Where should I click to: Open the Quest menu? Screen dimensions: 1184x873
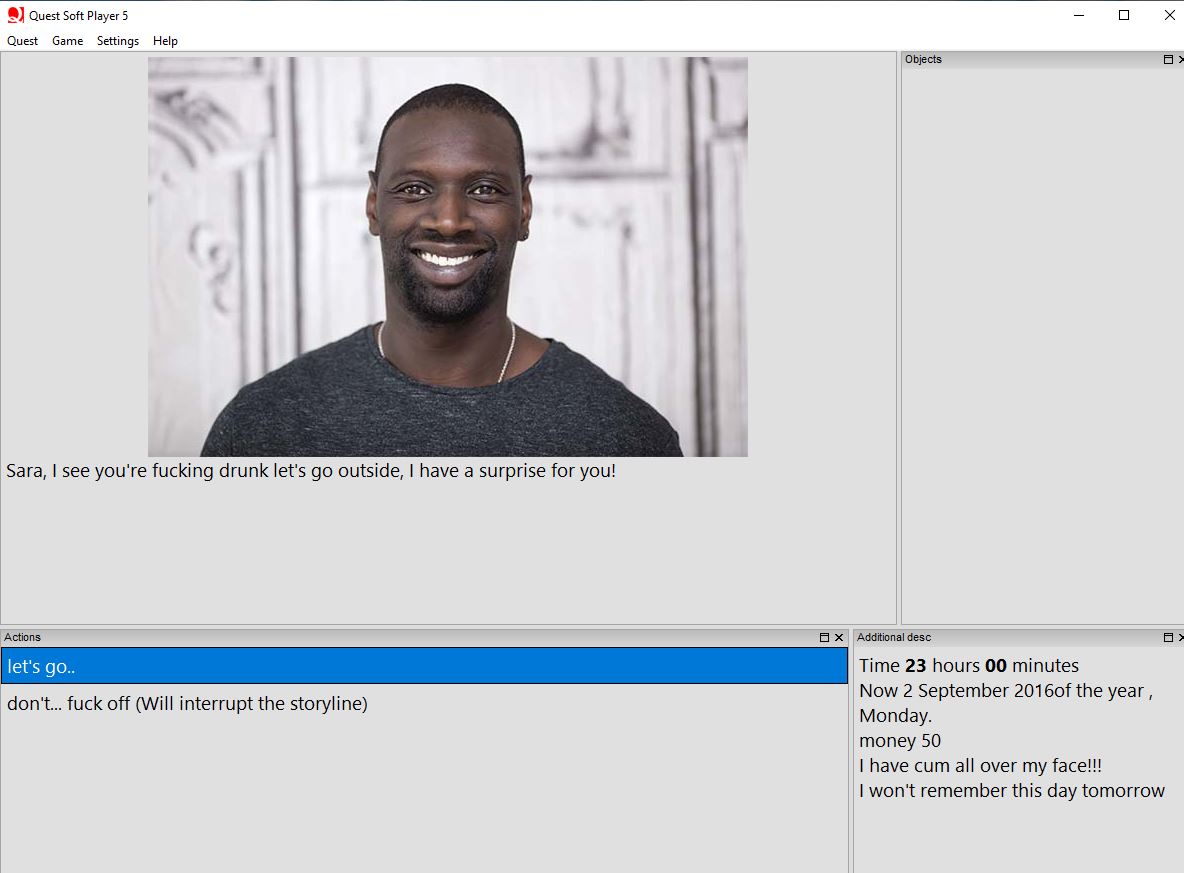(22, 41)
